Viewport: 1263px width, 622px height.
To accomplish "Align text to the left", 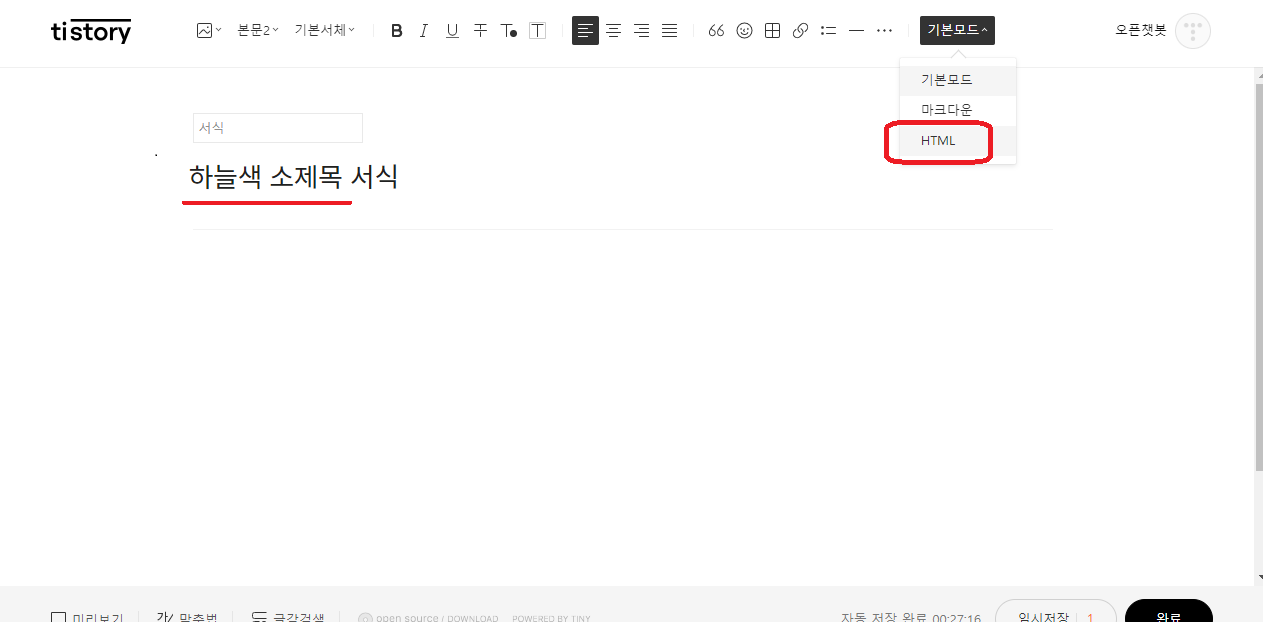I will 585,31.
